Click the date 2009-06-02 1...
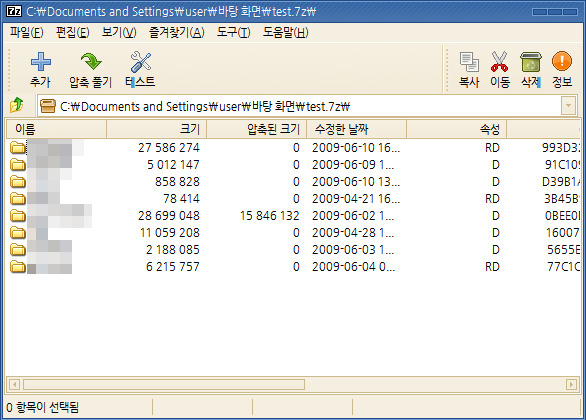586x420 pixels. pos(353,216)
